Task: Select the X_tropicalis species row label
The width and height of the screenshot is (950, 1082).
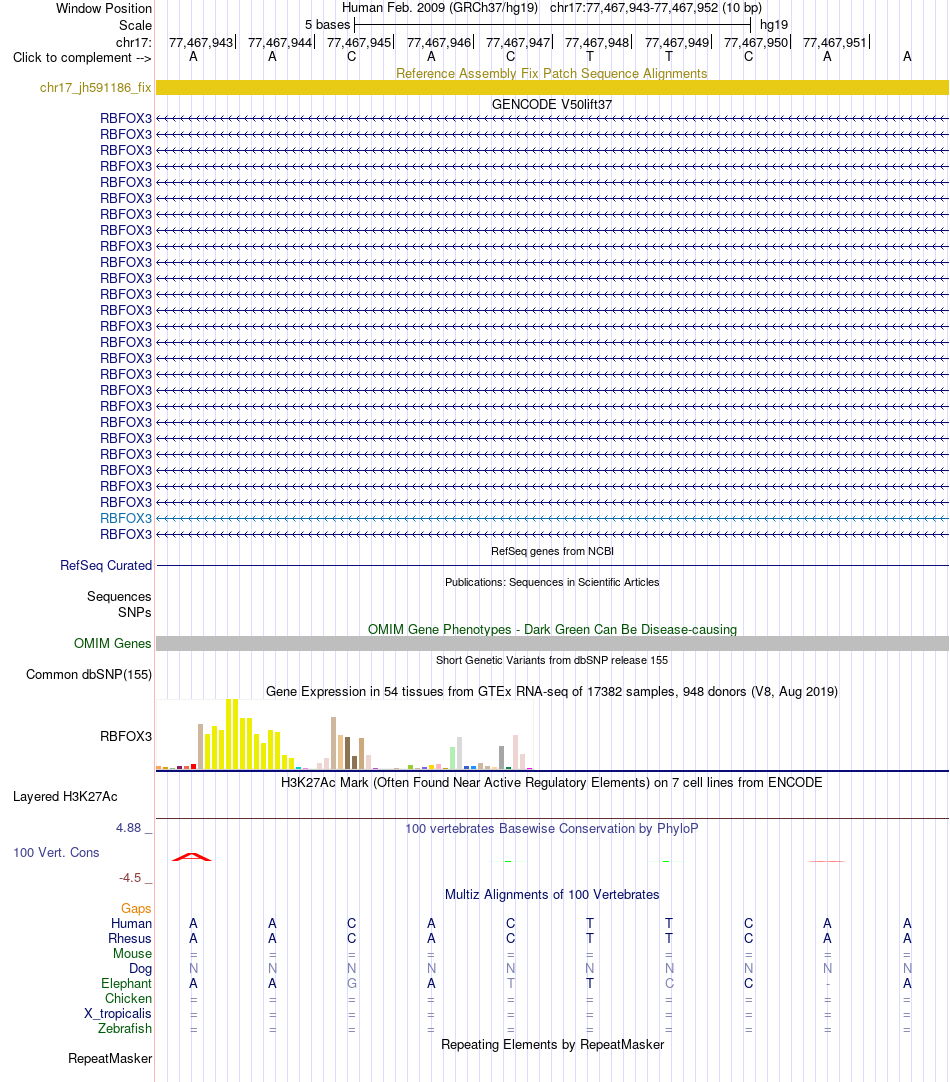Action: (118, 1014)
